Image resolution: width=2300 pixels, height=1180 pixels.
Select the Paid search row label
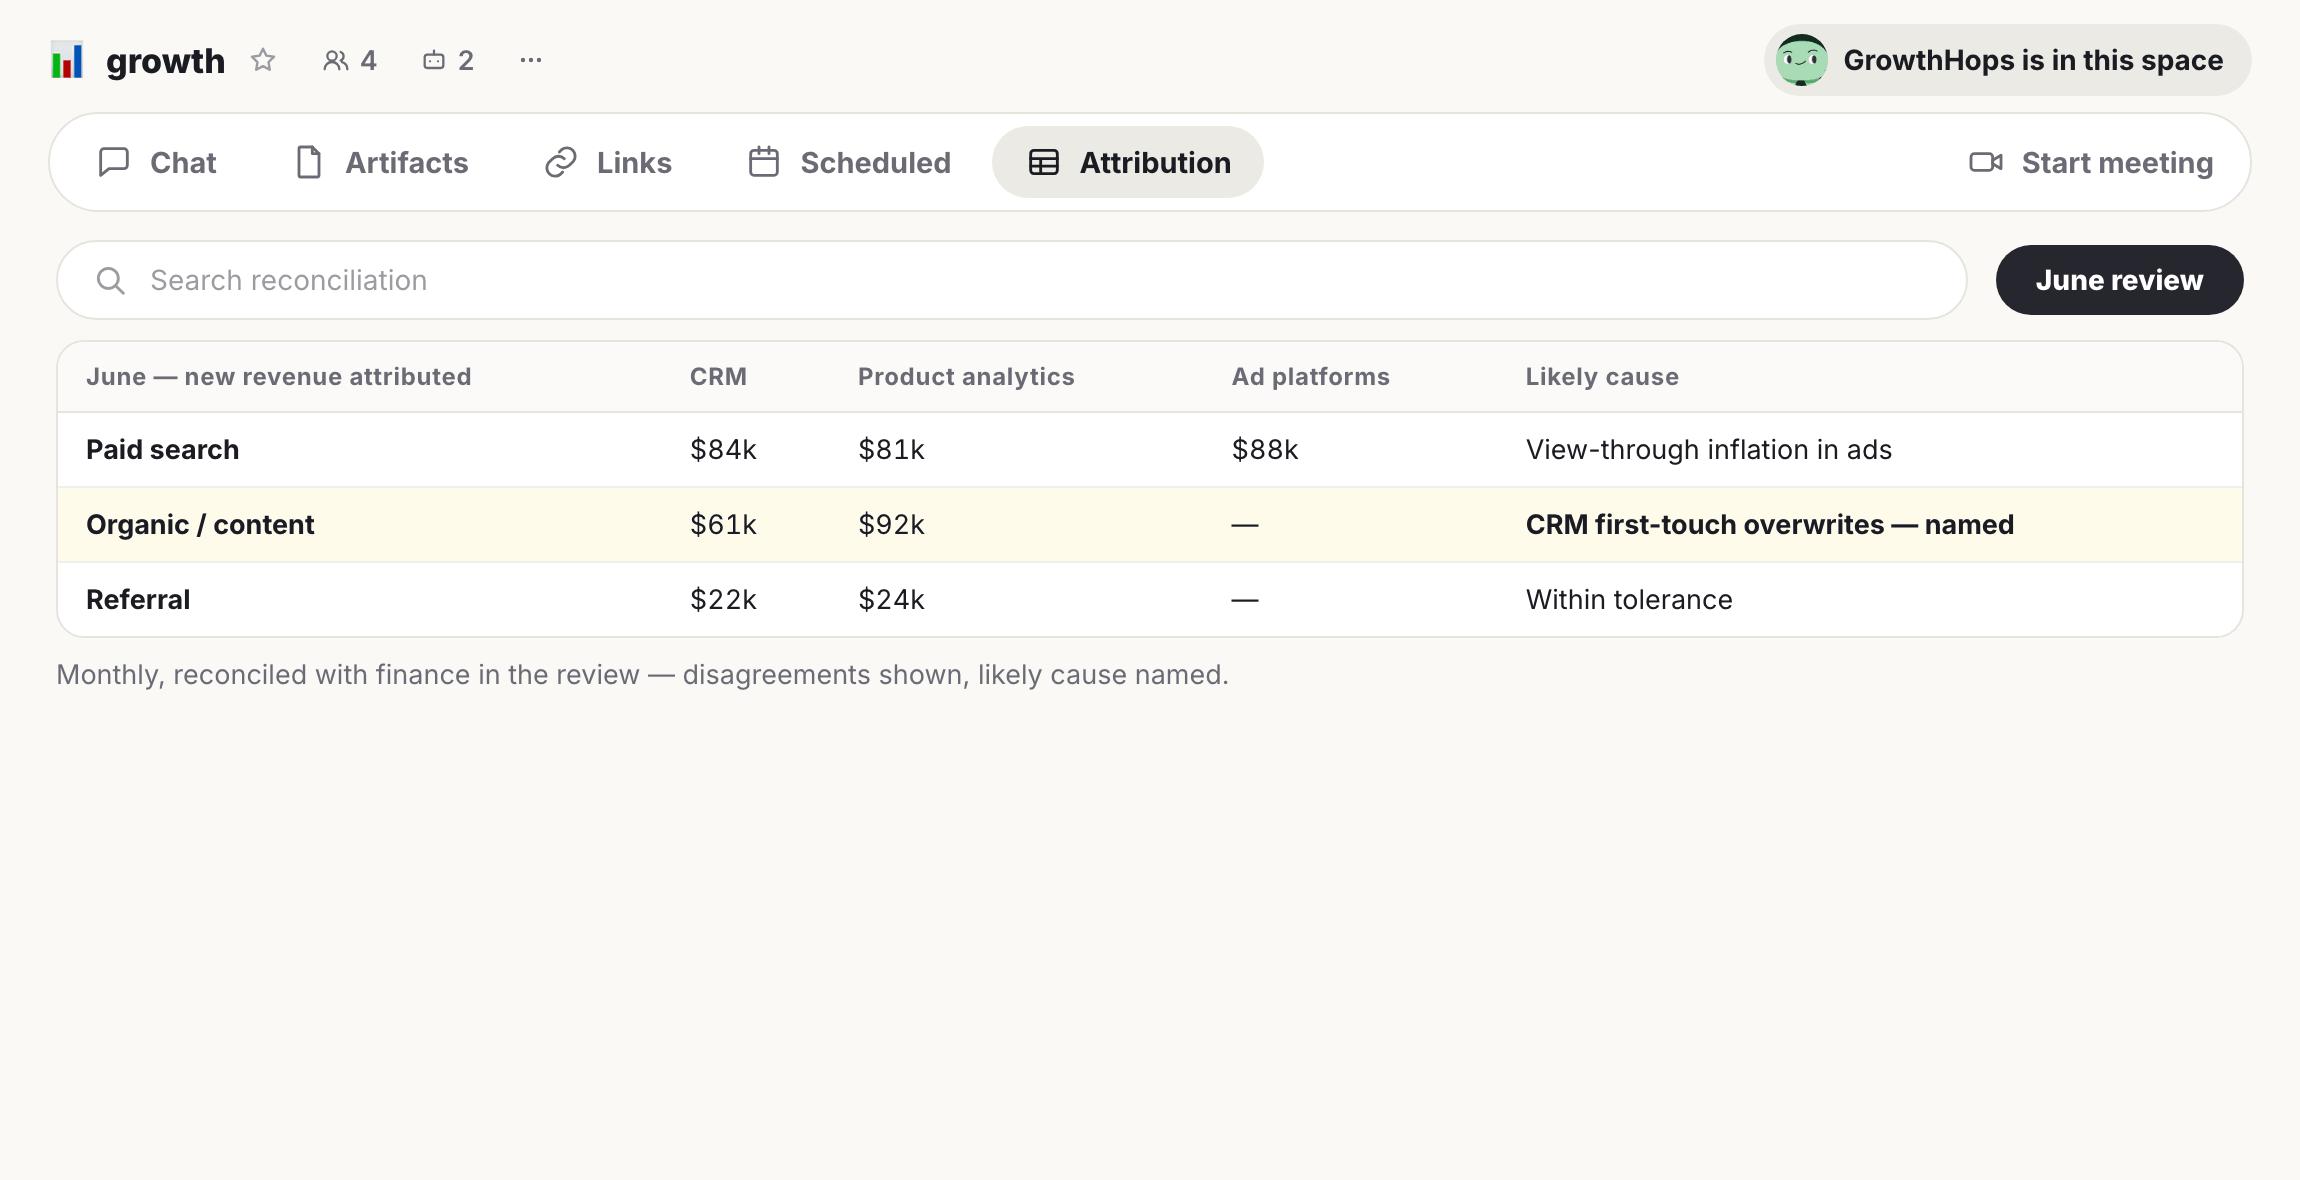coord(163,450)
